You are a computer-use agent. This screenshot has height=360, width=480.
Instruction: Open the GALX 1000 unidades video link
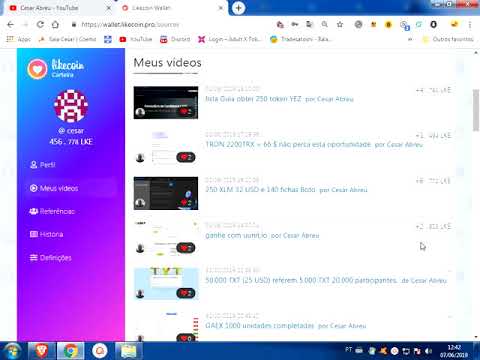click(x=286, y=326)
